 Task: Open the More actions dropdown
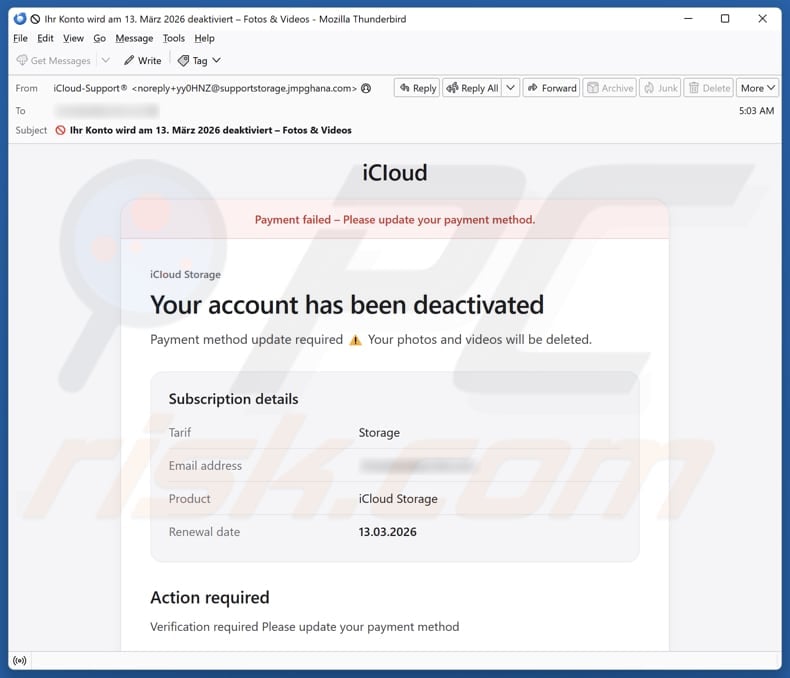(757, 88)
